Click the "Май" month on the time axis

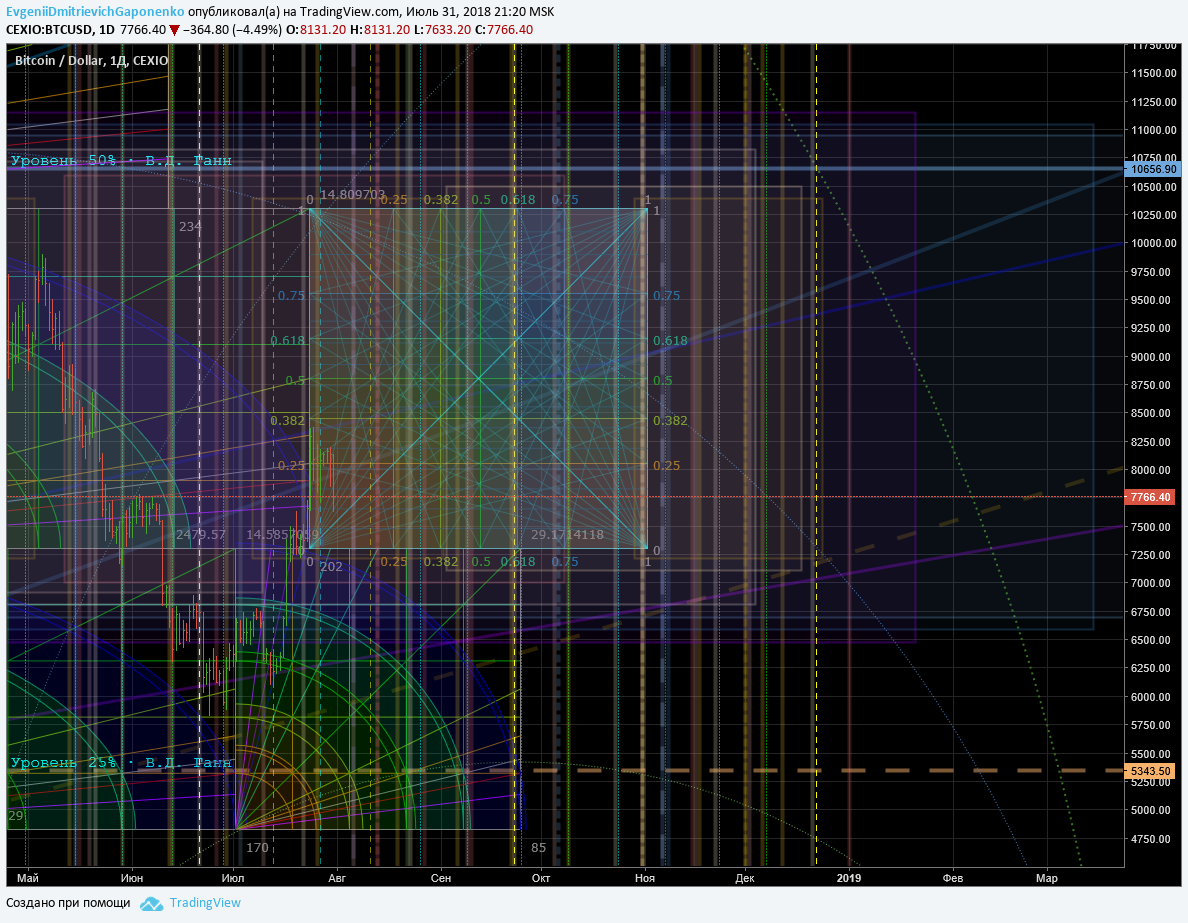(28, 878)
